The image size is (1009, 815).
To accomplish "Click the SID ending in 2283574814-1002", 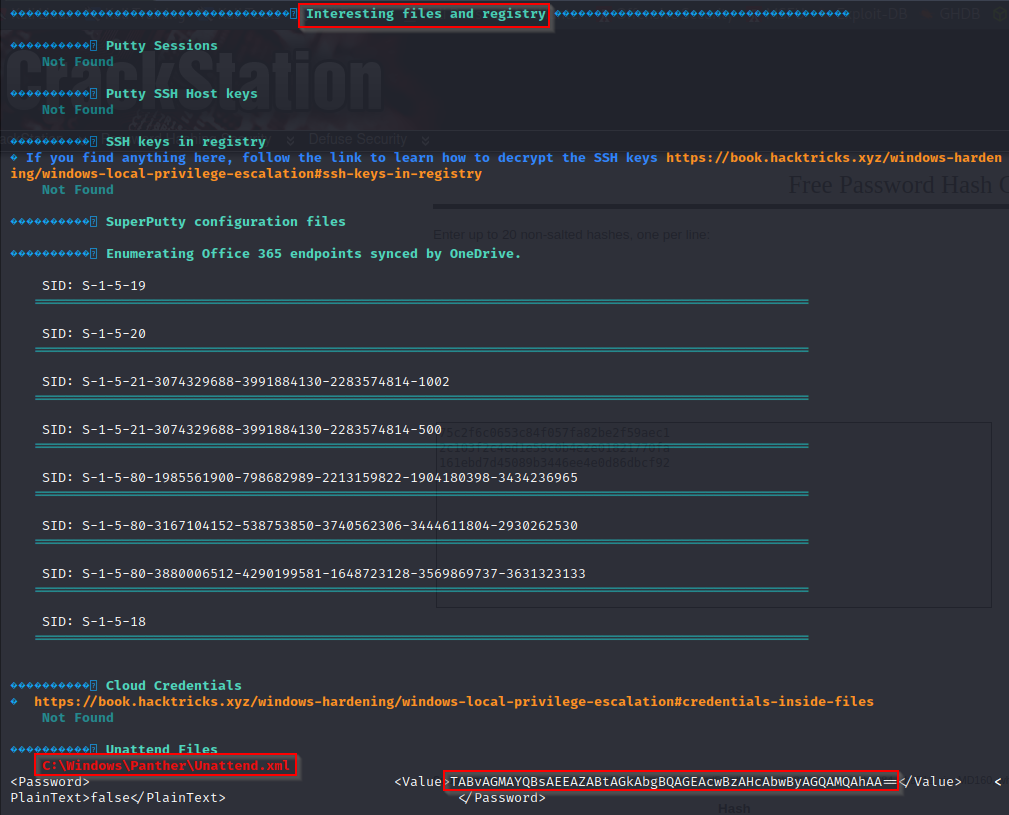I will tap(245, 382).
